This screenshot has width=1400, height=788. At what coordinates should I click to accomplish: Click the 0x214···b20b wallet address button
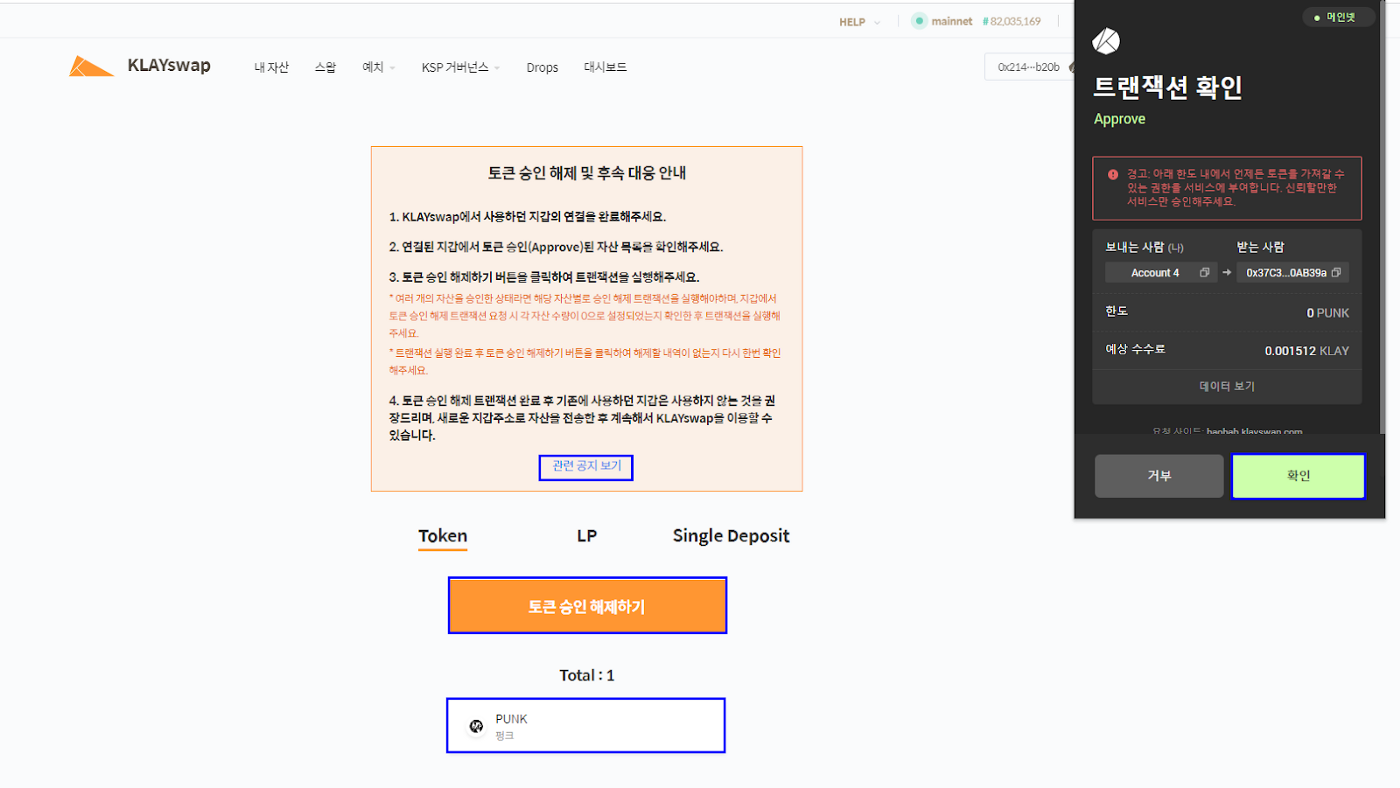[1029, 67]
